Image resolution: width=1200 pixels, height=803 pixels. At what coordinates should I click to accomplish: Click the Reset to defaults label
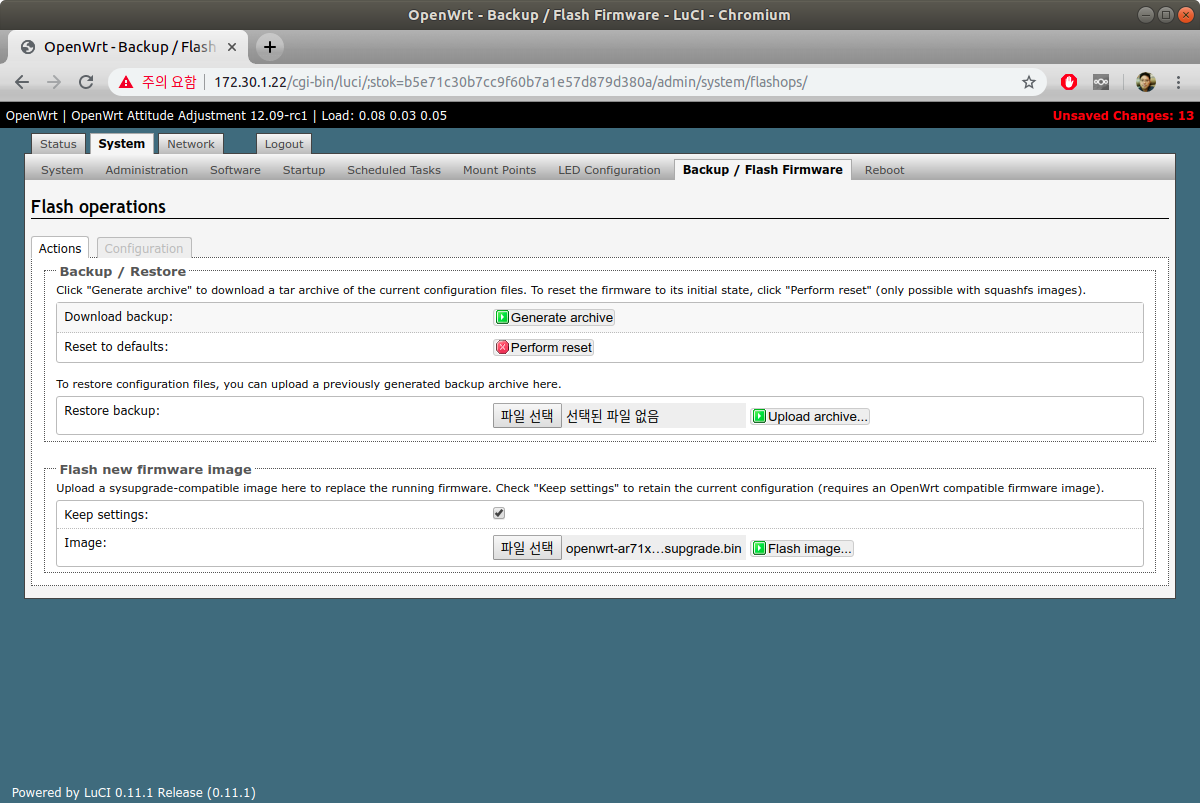[116, 347]
